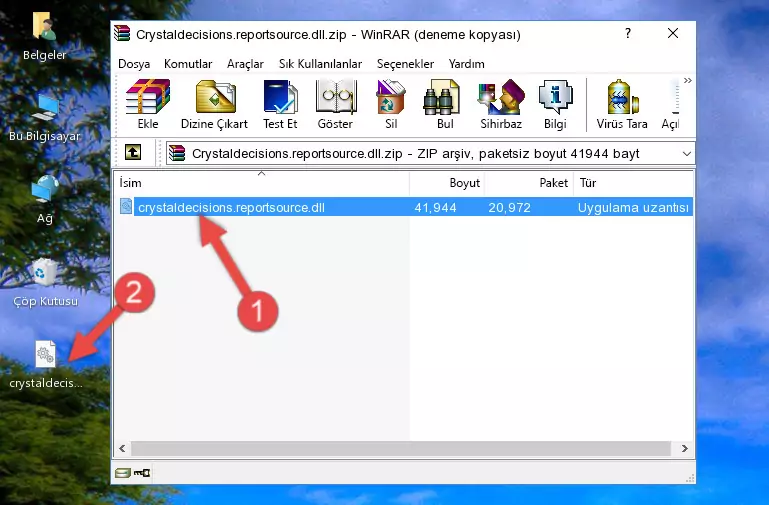Click the archive path address field
The image size is (769, 505).
(430, 153)
